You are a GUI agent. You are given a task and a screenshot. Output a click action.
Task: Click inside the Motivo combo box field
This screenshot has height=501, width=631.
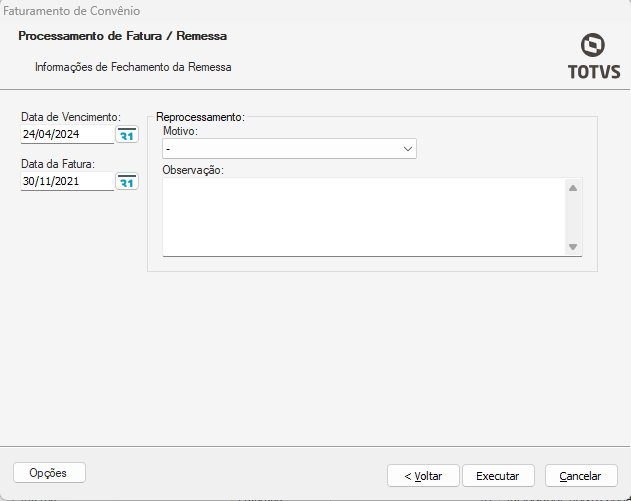coord(280,149)
